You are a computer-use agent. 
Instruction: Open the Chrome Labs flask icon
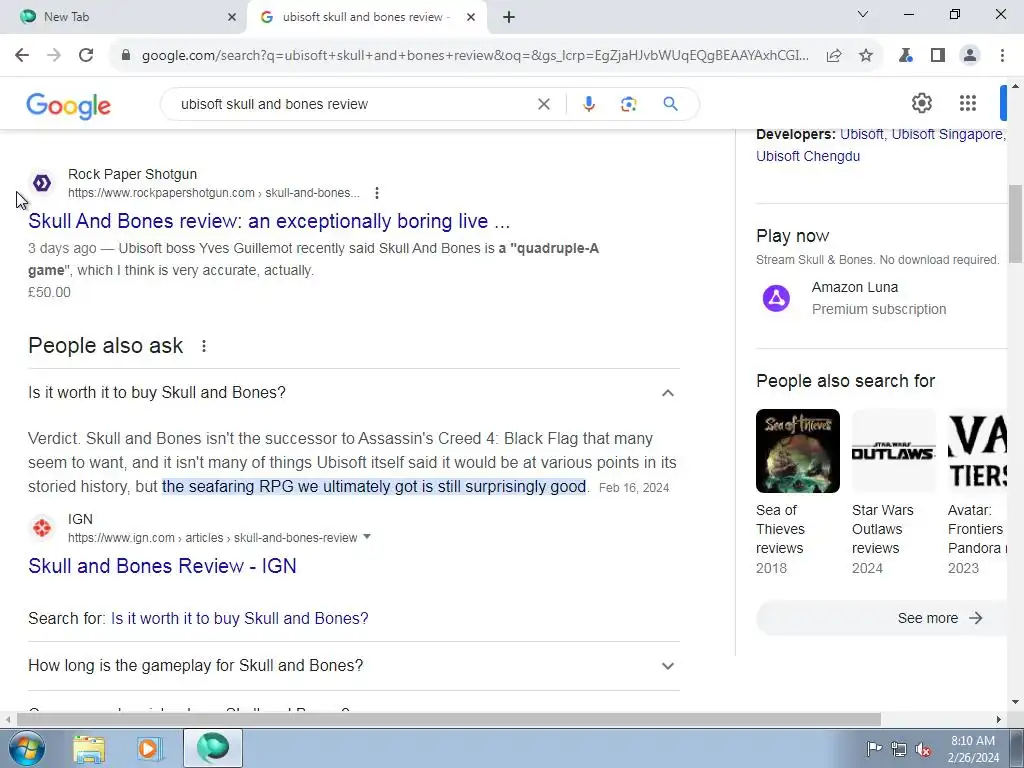(906, 56)
